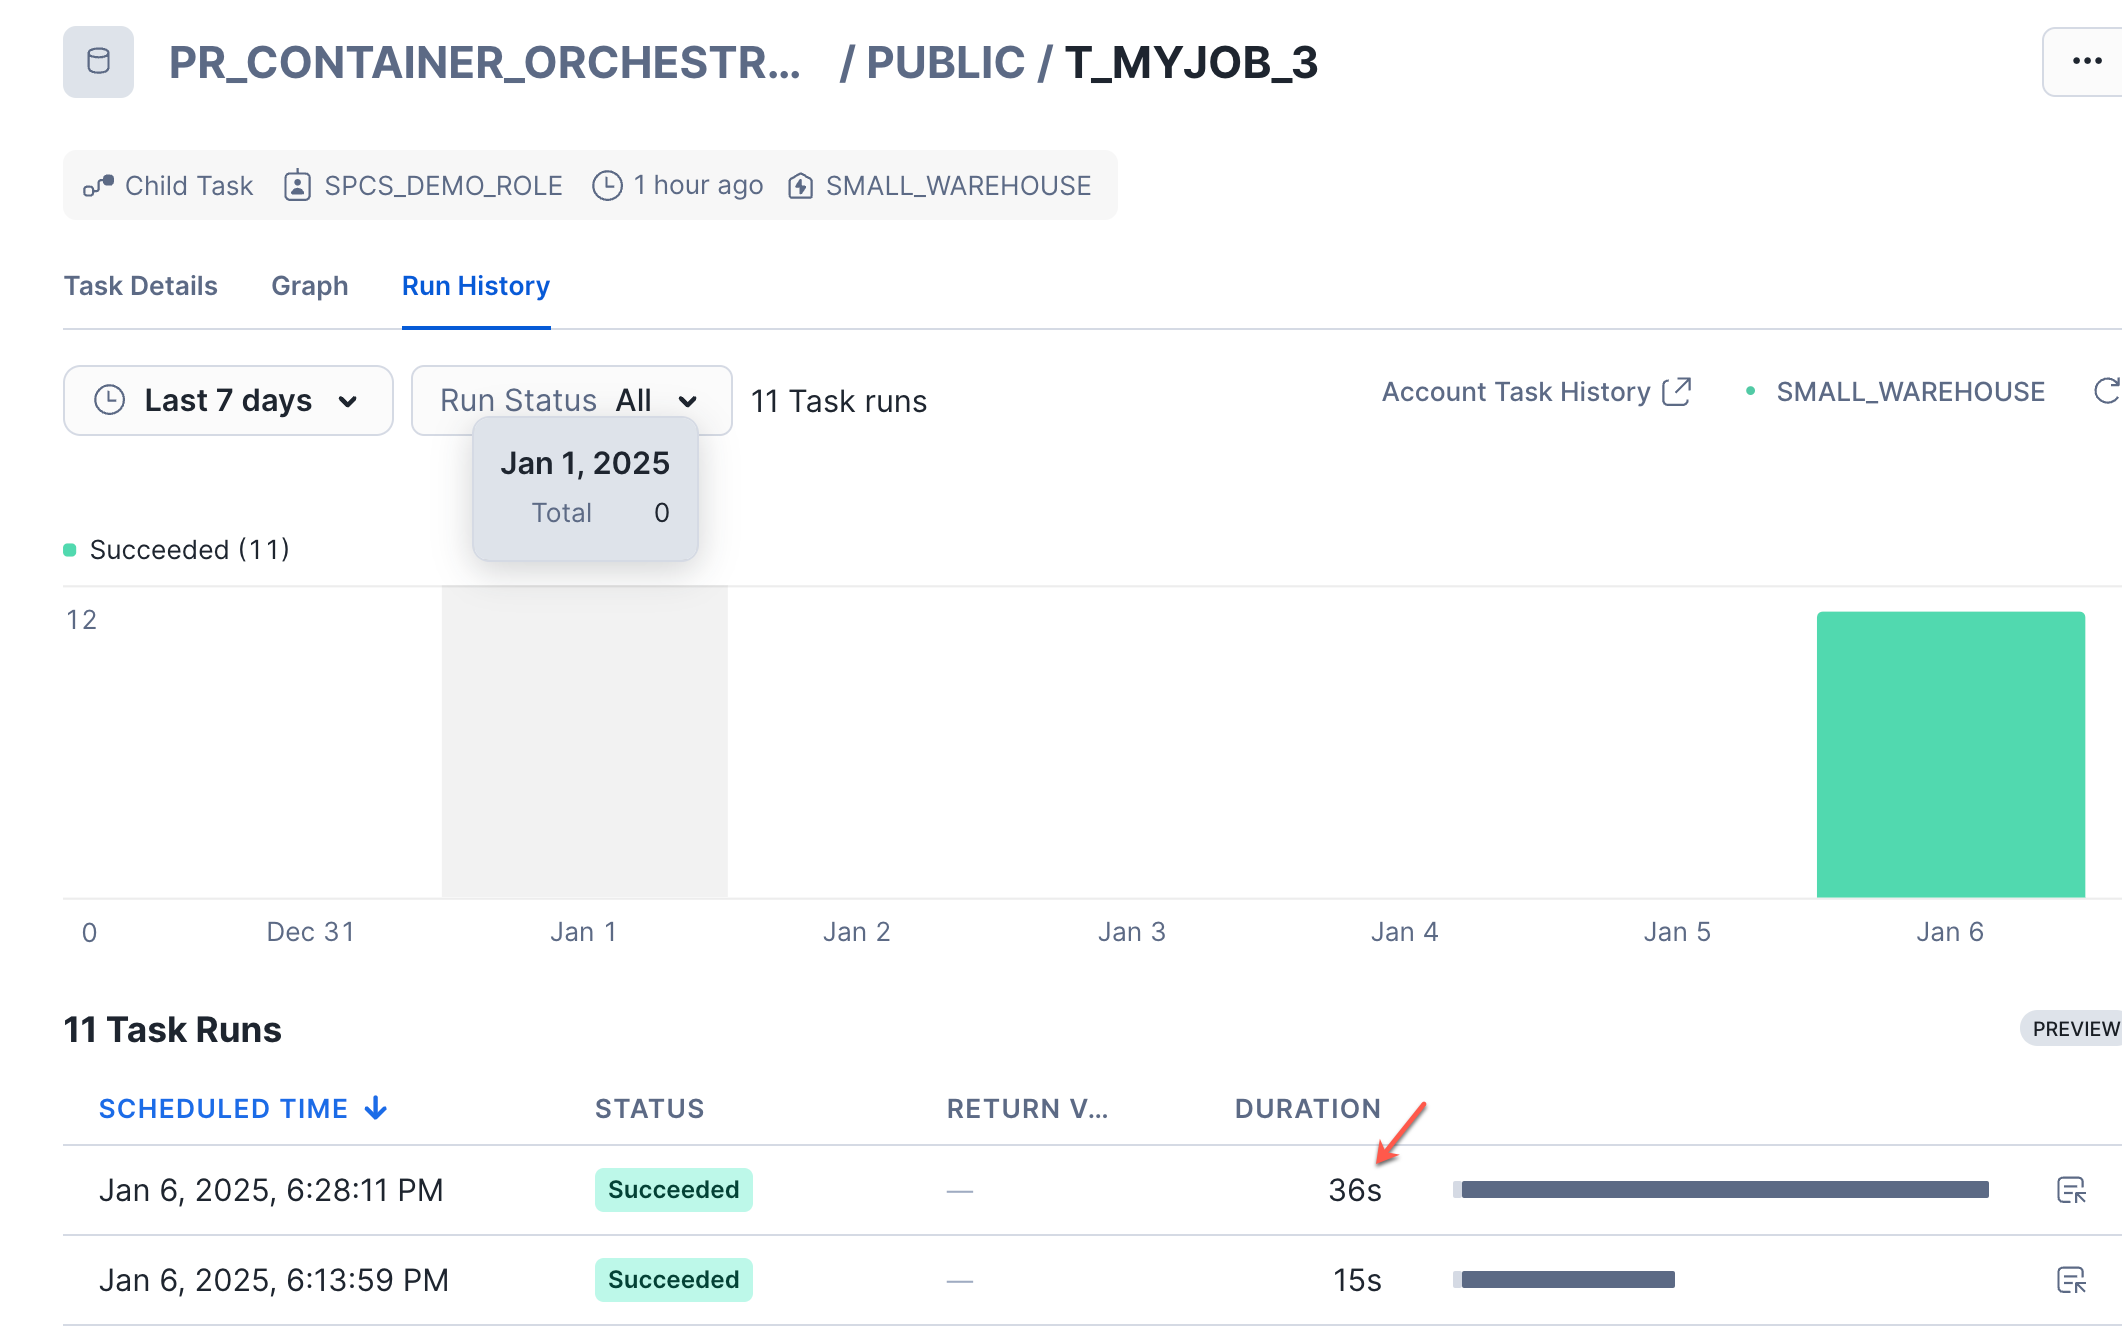Switch to the Graph tab

(310, 286)
